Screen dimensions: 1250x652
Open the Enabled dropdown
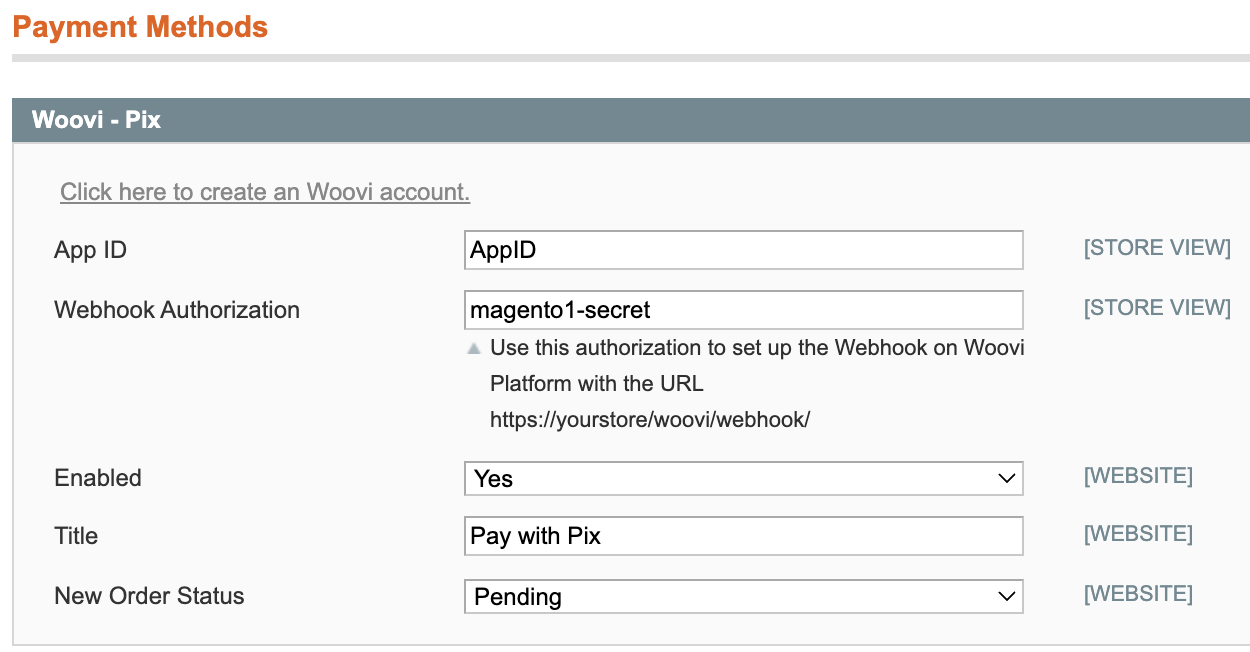[743, 478]
